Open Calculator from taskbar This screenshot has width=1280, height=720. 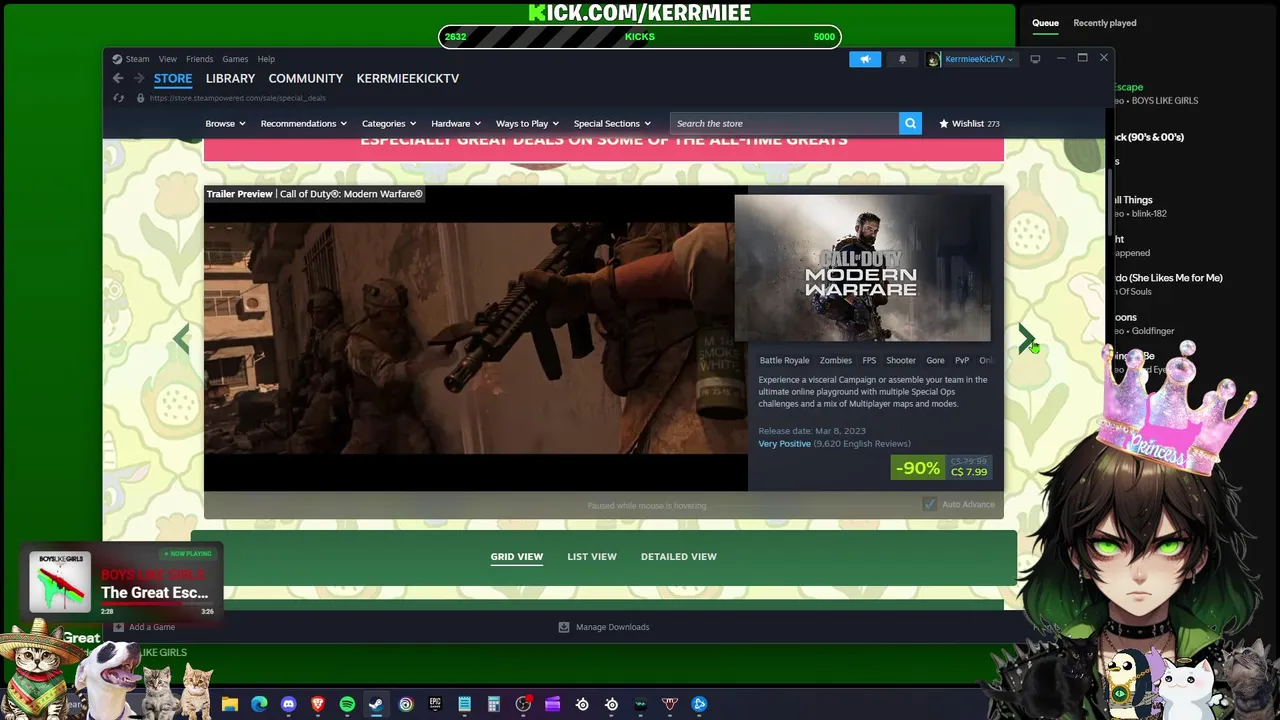pyautogui.click(x=493, y=704)
